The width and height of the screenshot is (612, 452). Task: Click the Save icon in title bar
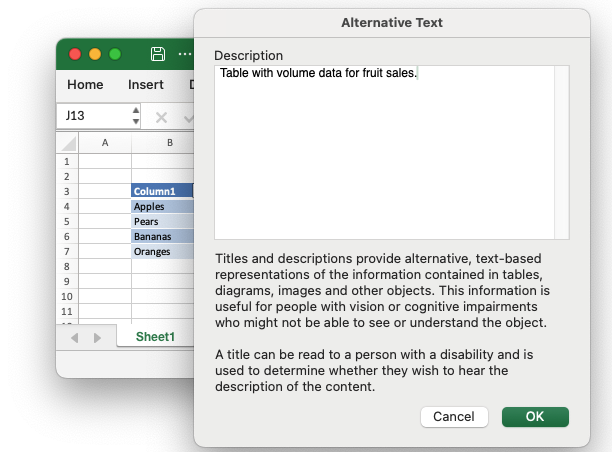tap(157, 54)
